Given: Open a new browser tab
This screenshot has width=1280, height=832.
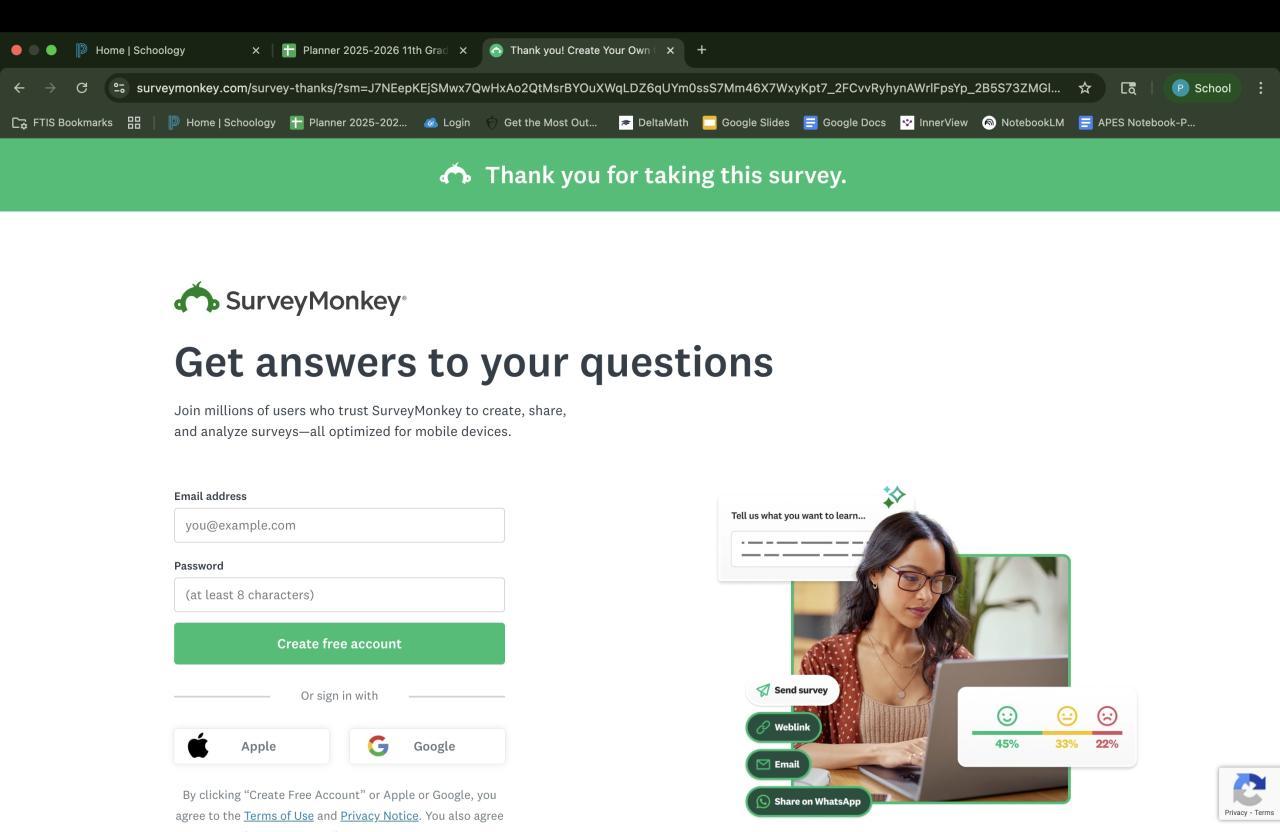Looking at the screenshot, I should 702,50.
